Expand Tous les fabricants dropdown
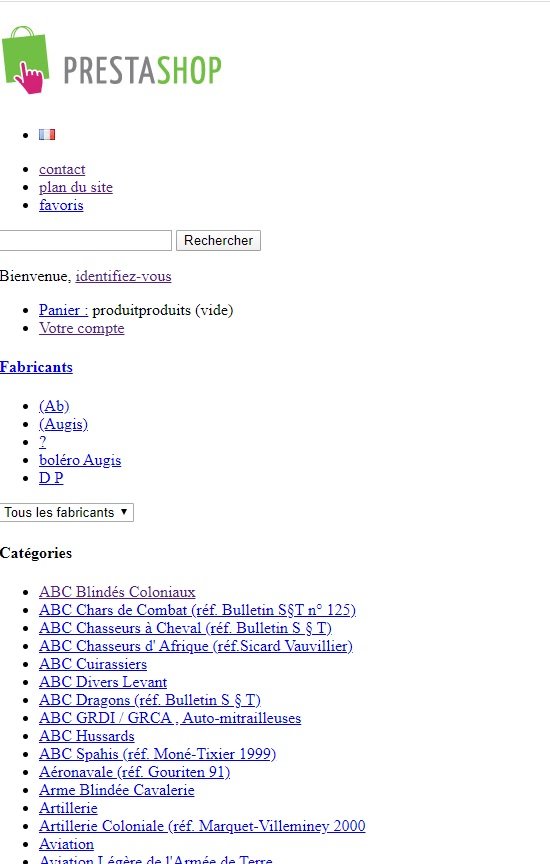 pyautogui.click(x=67, y=512)
